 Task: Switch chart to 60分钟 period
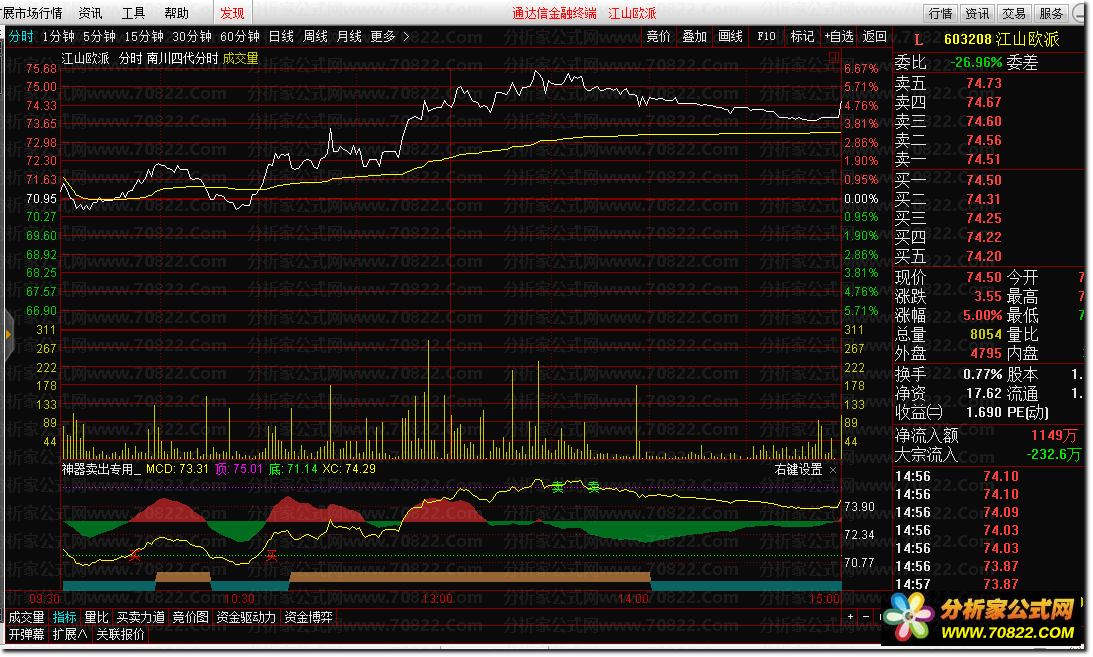pos(240,36)
